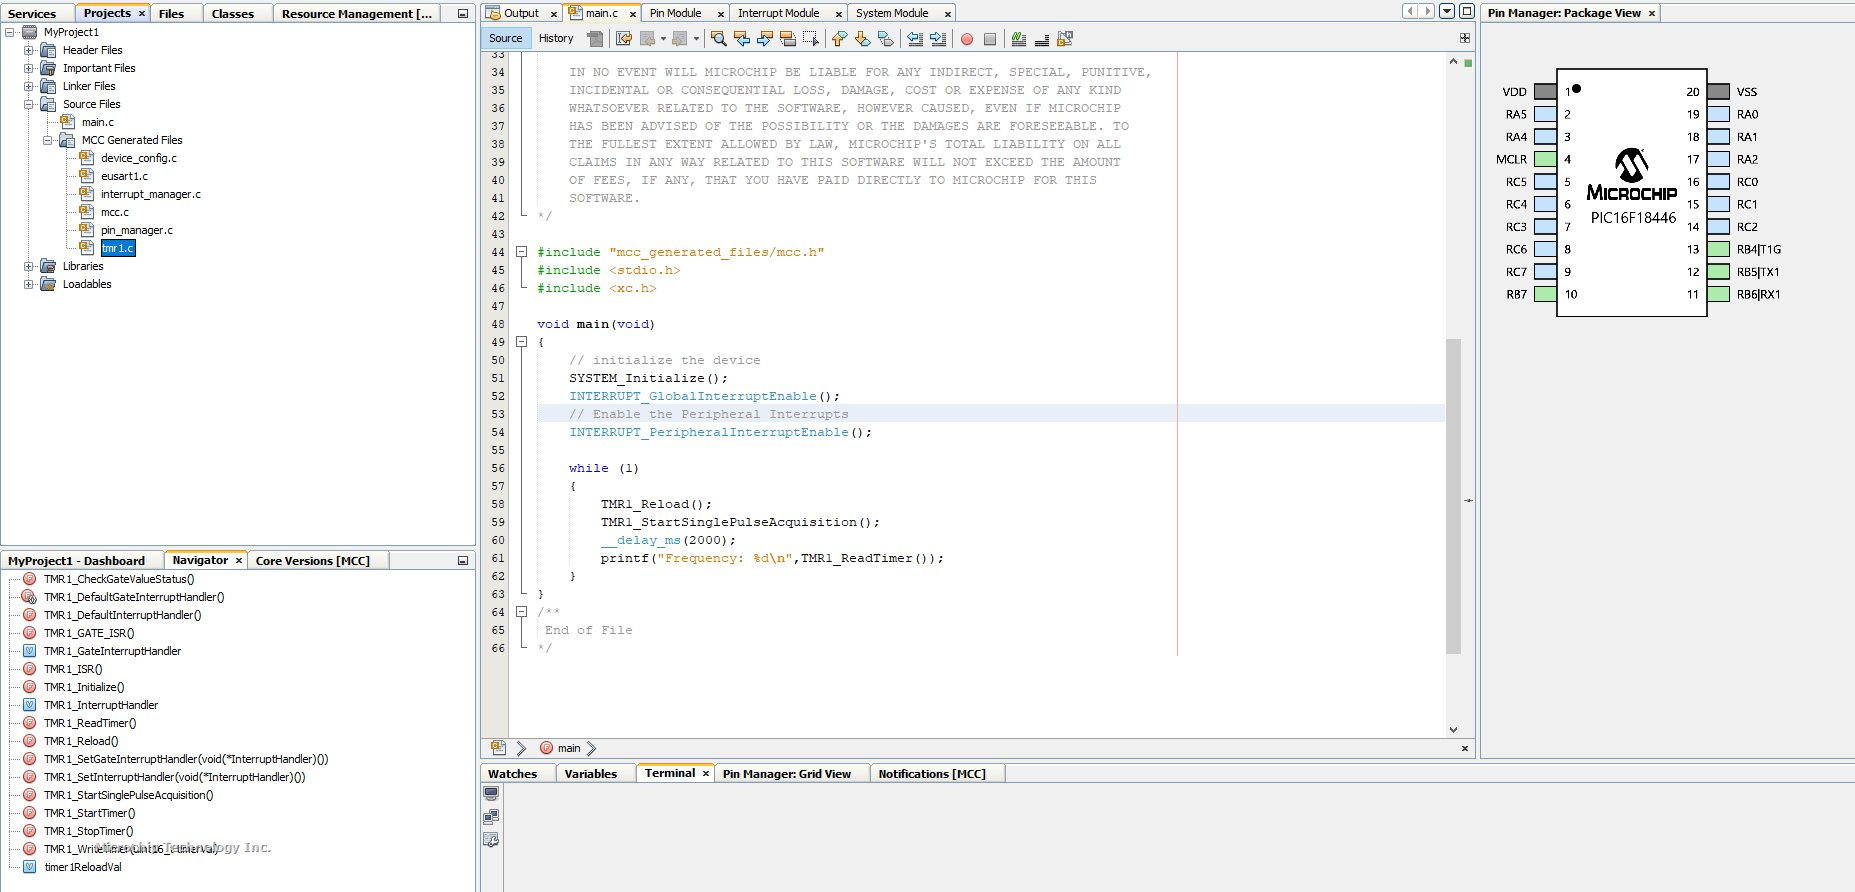
Task: Click the terminal remote connection icon
Action: 491,817
